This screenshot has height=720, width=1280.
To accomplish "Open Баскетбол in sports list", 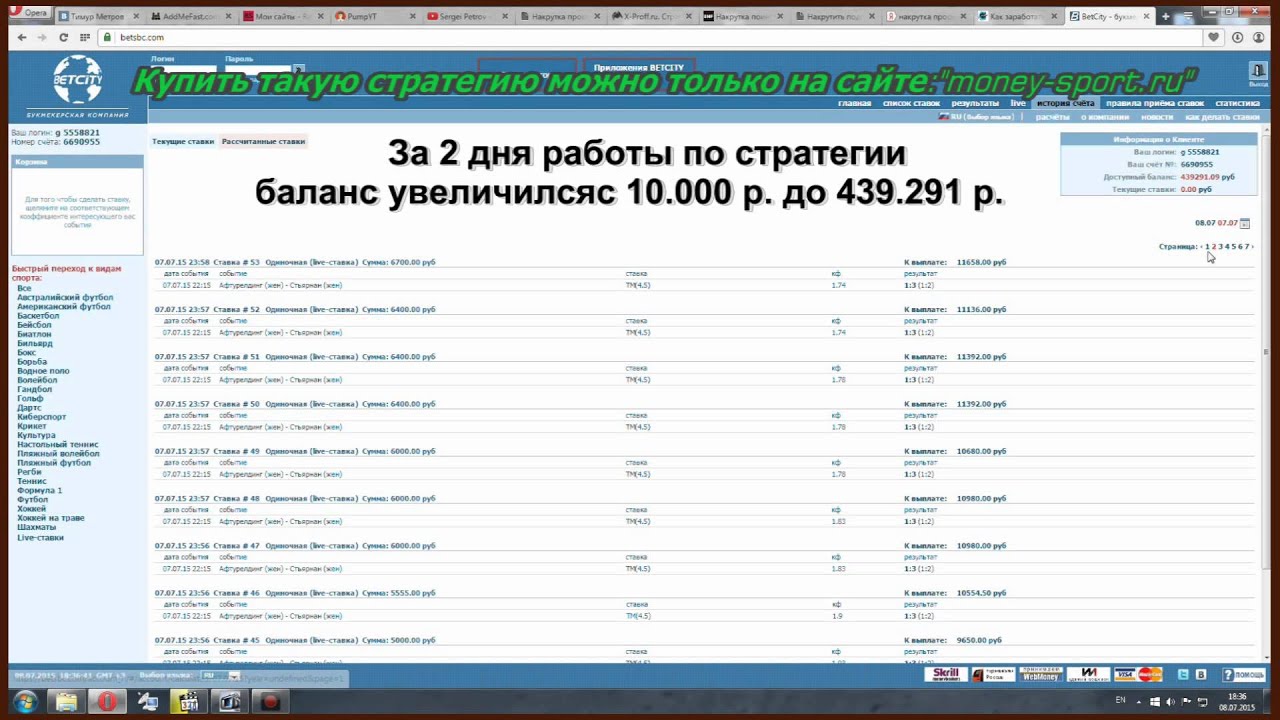I will 38,316.
